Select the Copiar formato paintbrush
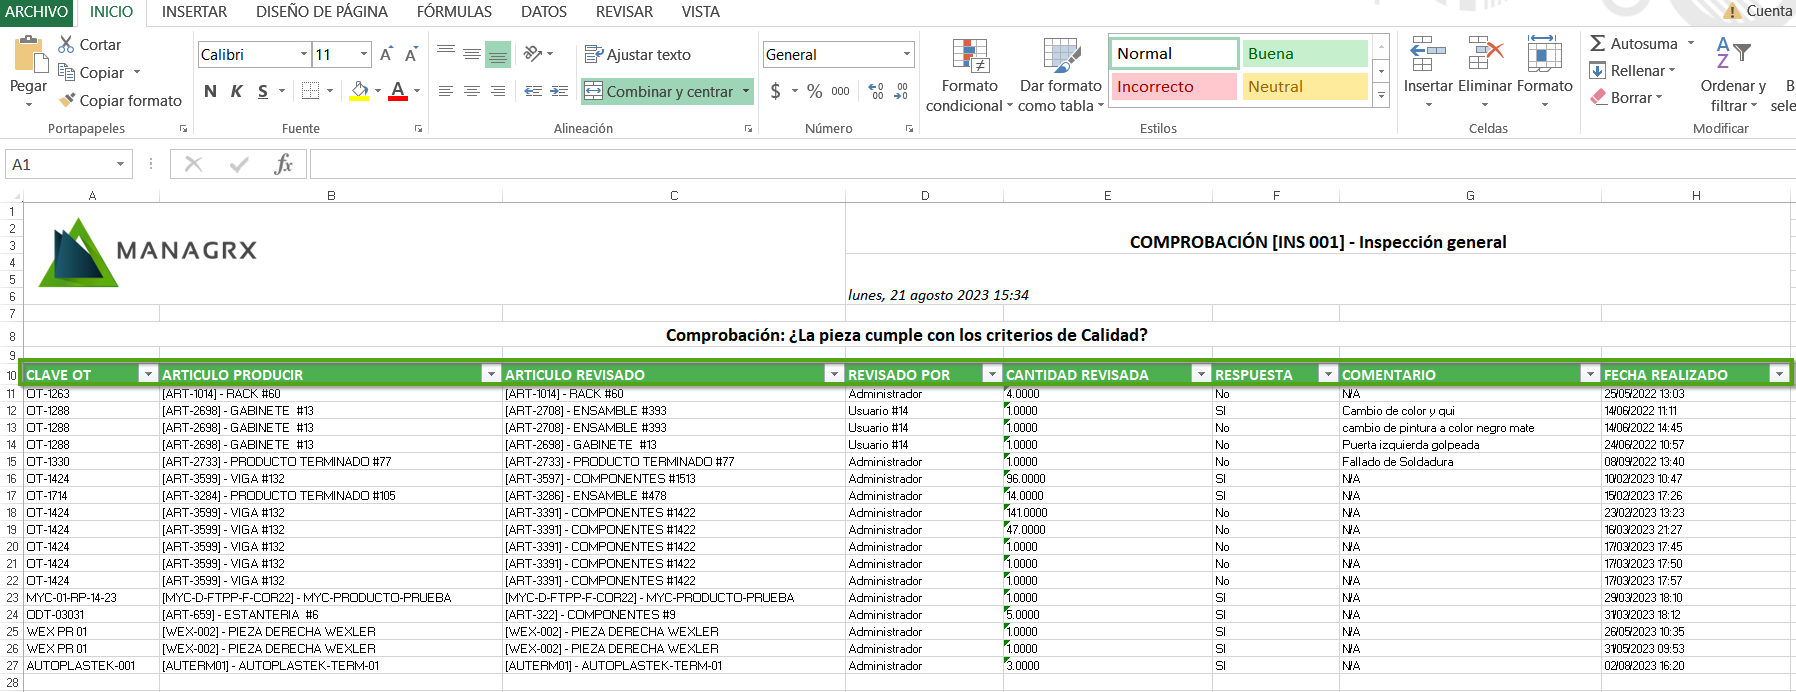 click(67, 101)
